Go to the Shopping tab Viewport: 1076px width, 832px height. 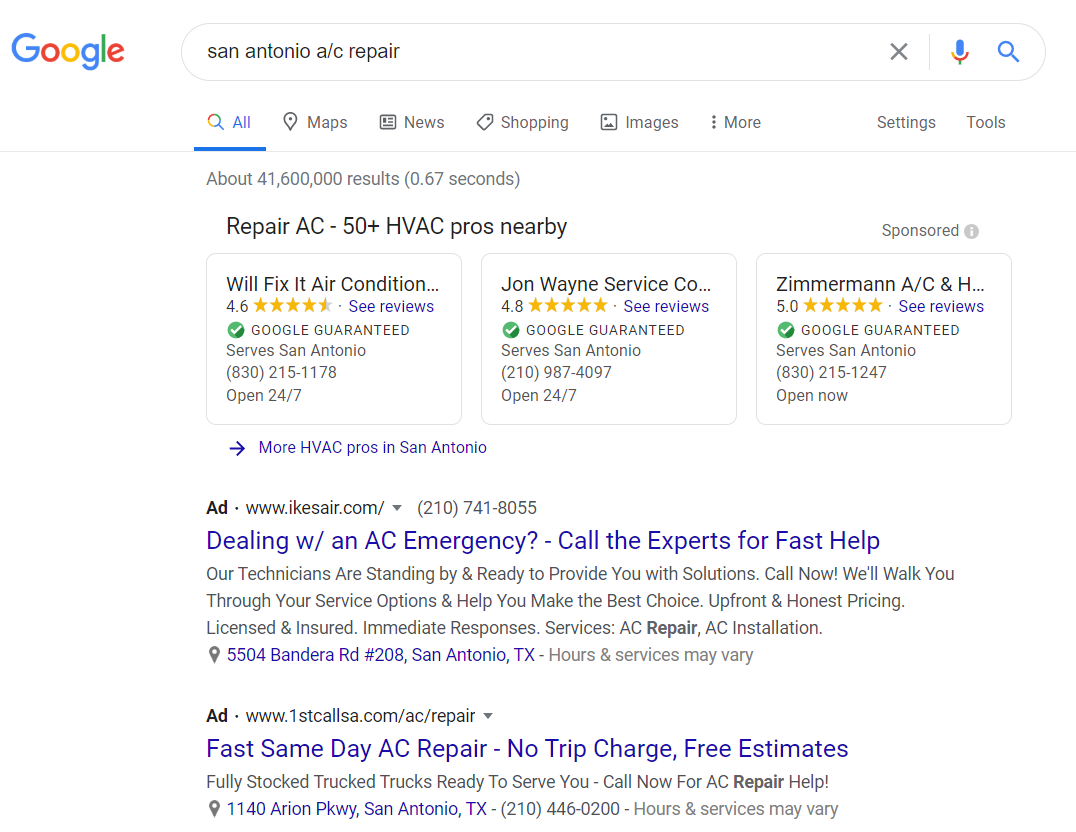[x=523, y=123]
